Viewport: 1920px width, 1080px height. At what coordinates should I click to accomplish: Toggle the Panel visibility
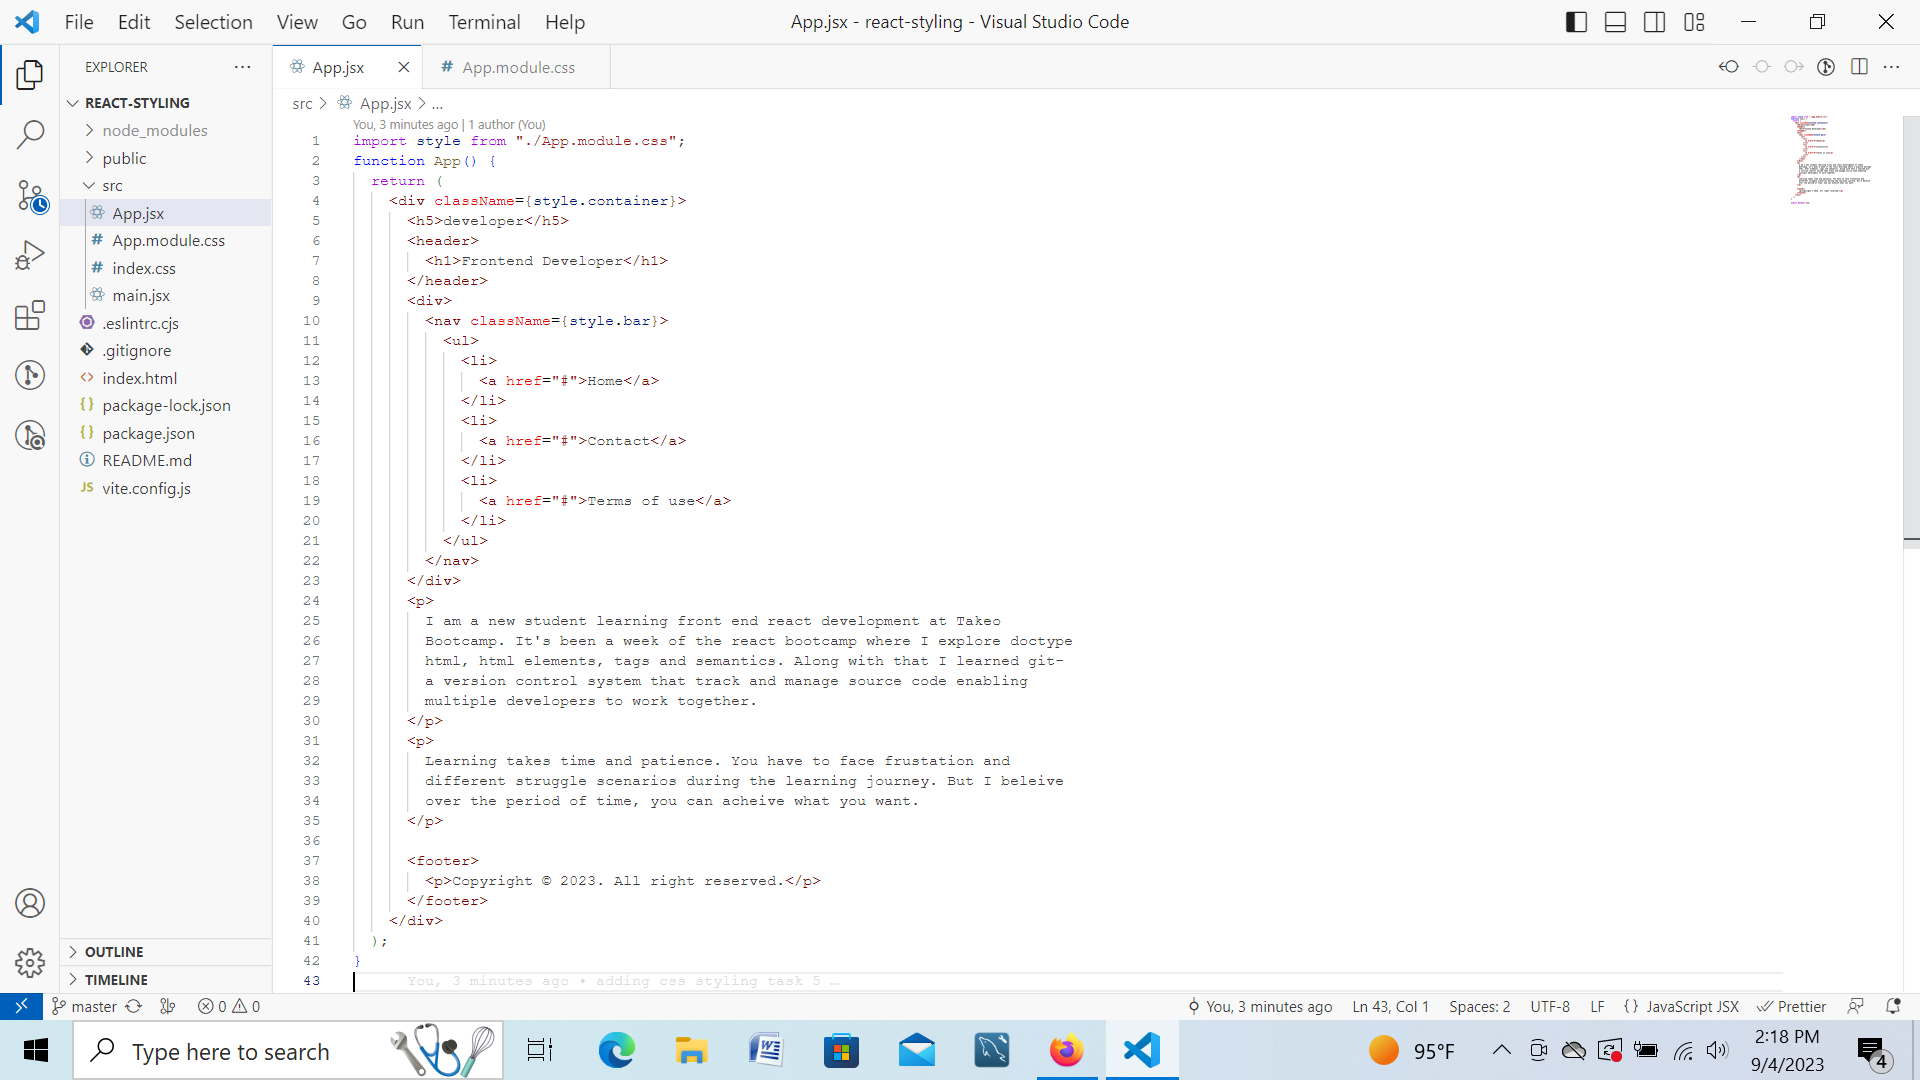(x=1615, y=21)
